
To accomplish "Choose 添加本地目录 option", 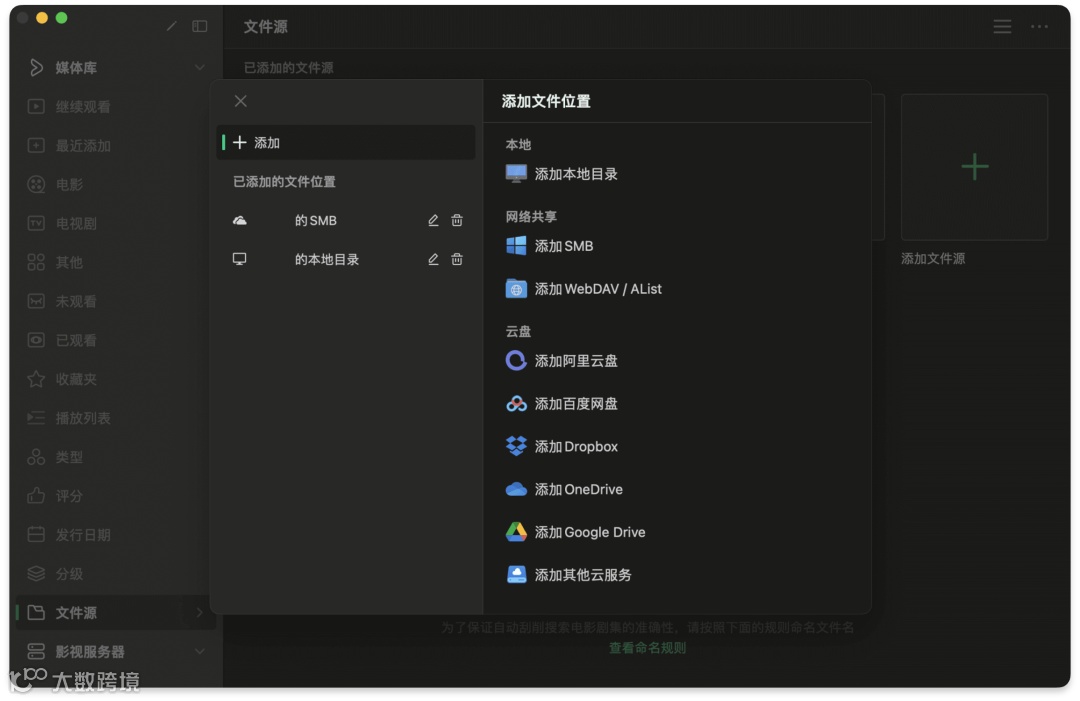I will click(x=561, y=174).
